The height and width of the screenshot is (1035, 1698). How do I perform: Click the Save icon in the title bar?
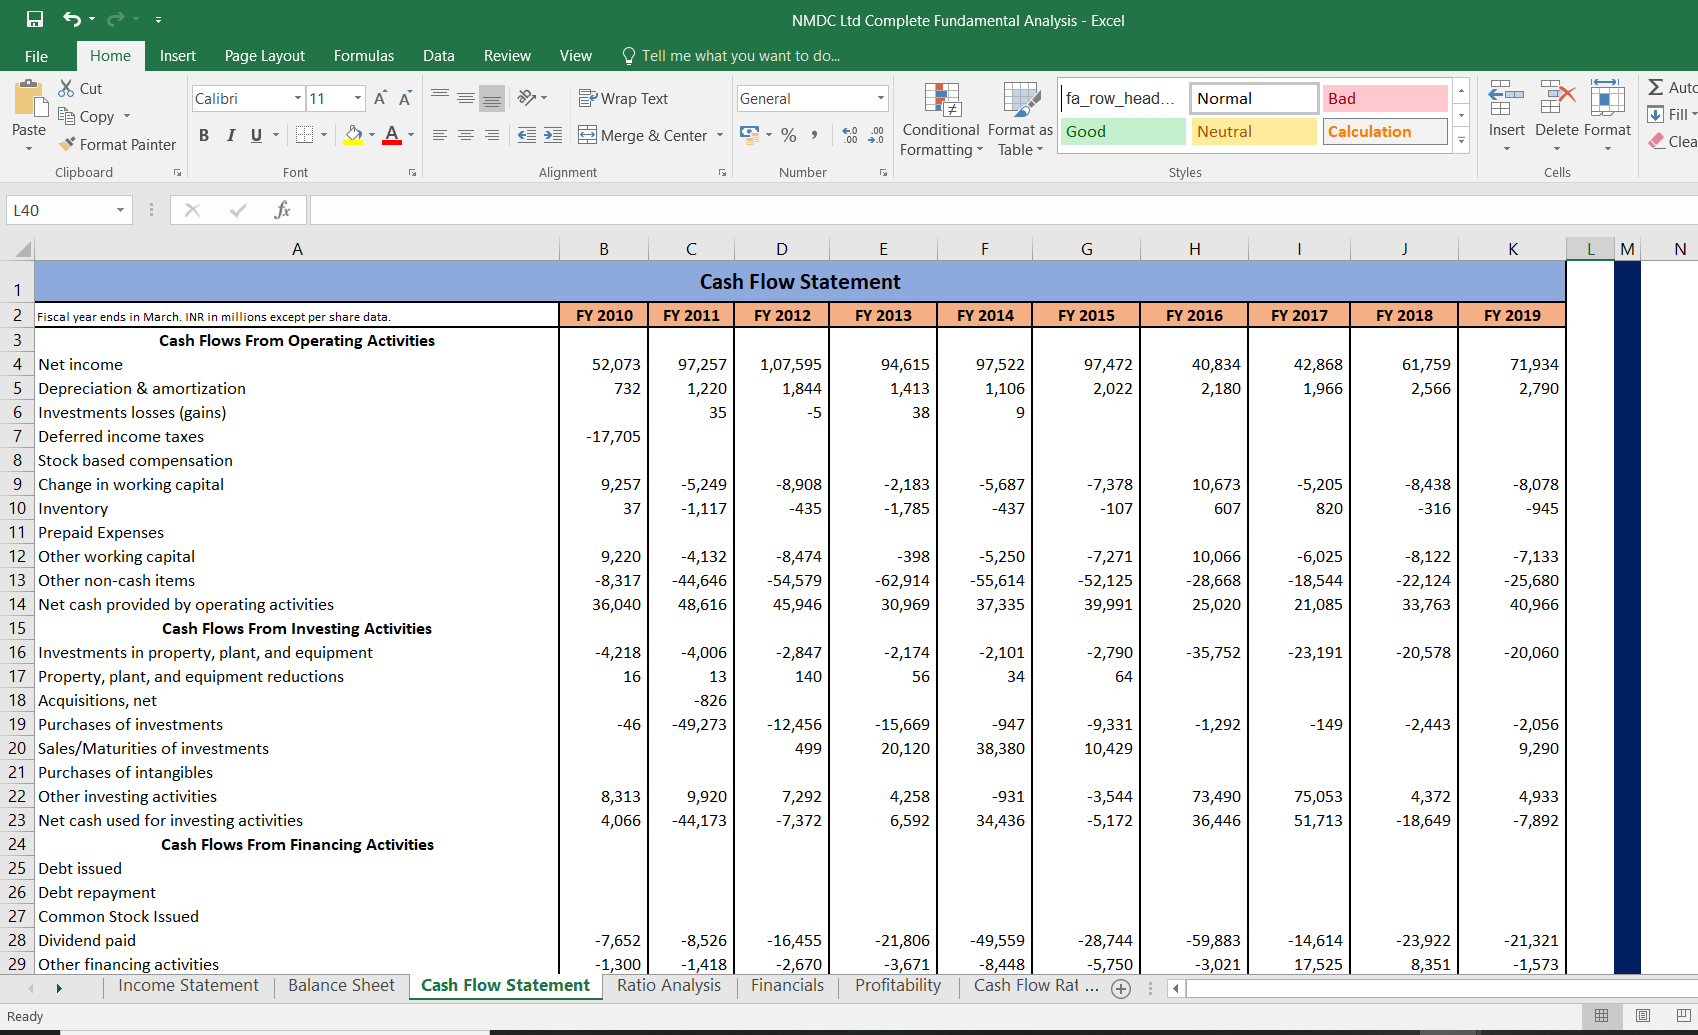coord(34,19)
